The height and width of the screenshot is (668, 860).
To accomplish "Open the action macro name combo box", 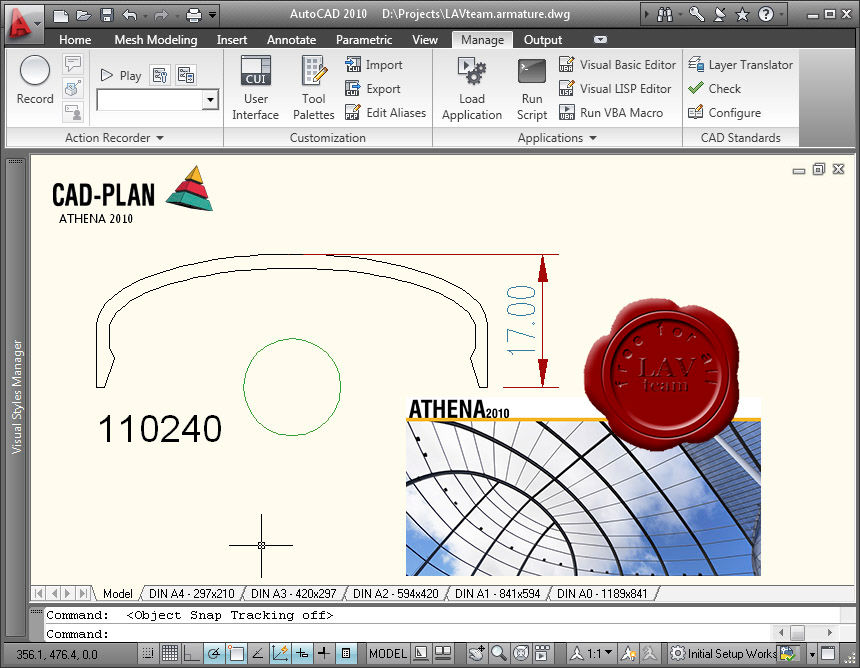I will click(x=157, y=100).
